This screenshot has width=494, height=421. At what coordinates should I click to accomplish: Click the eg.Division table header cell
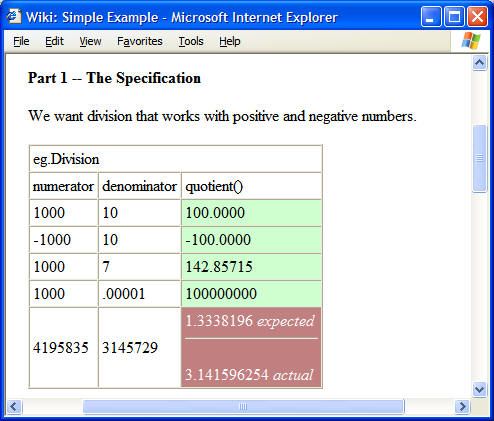[176, 159]
